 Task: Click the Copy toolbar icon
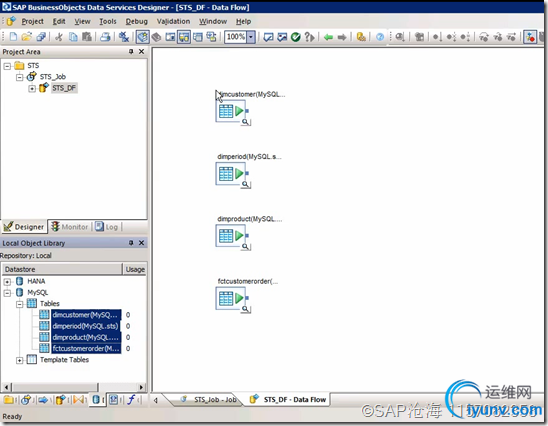[73, 37]
